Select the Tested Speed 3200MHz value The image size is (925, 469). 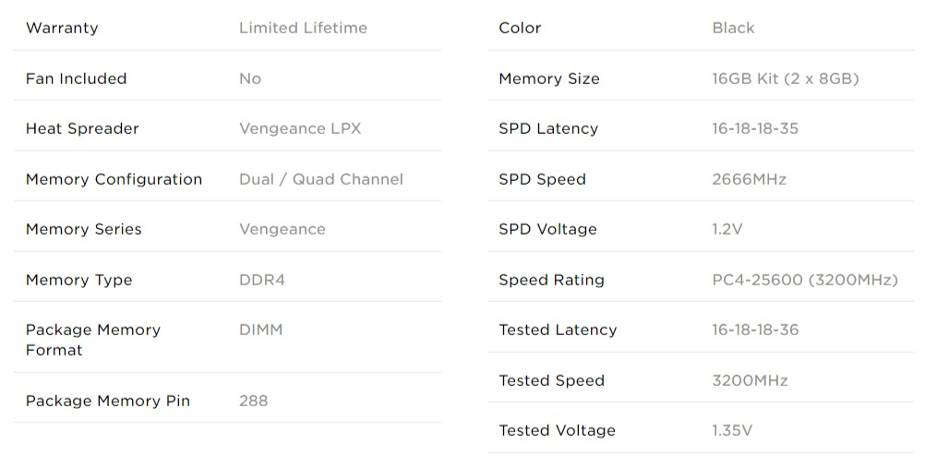(x=750, y=381)
